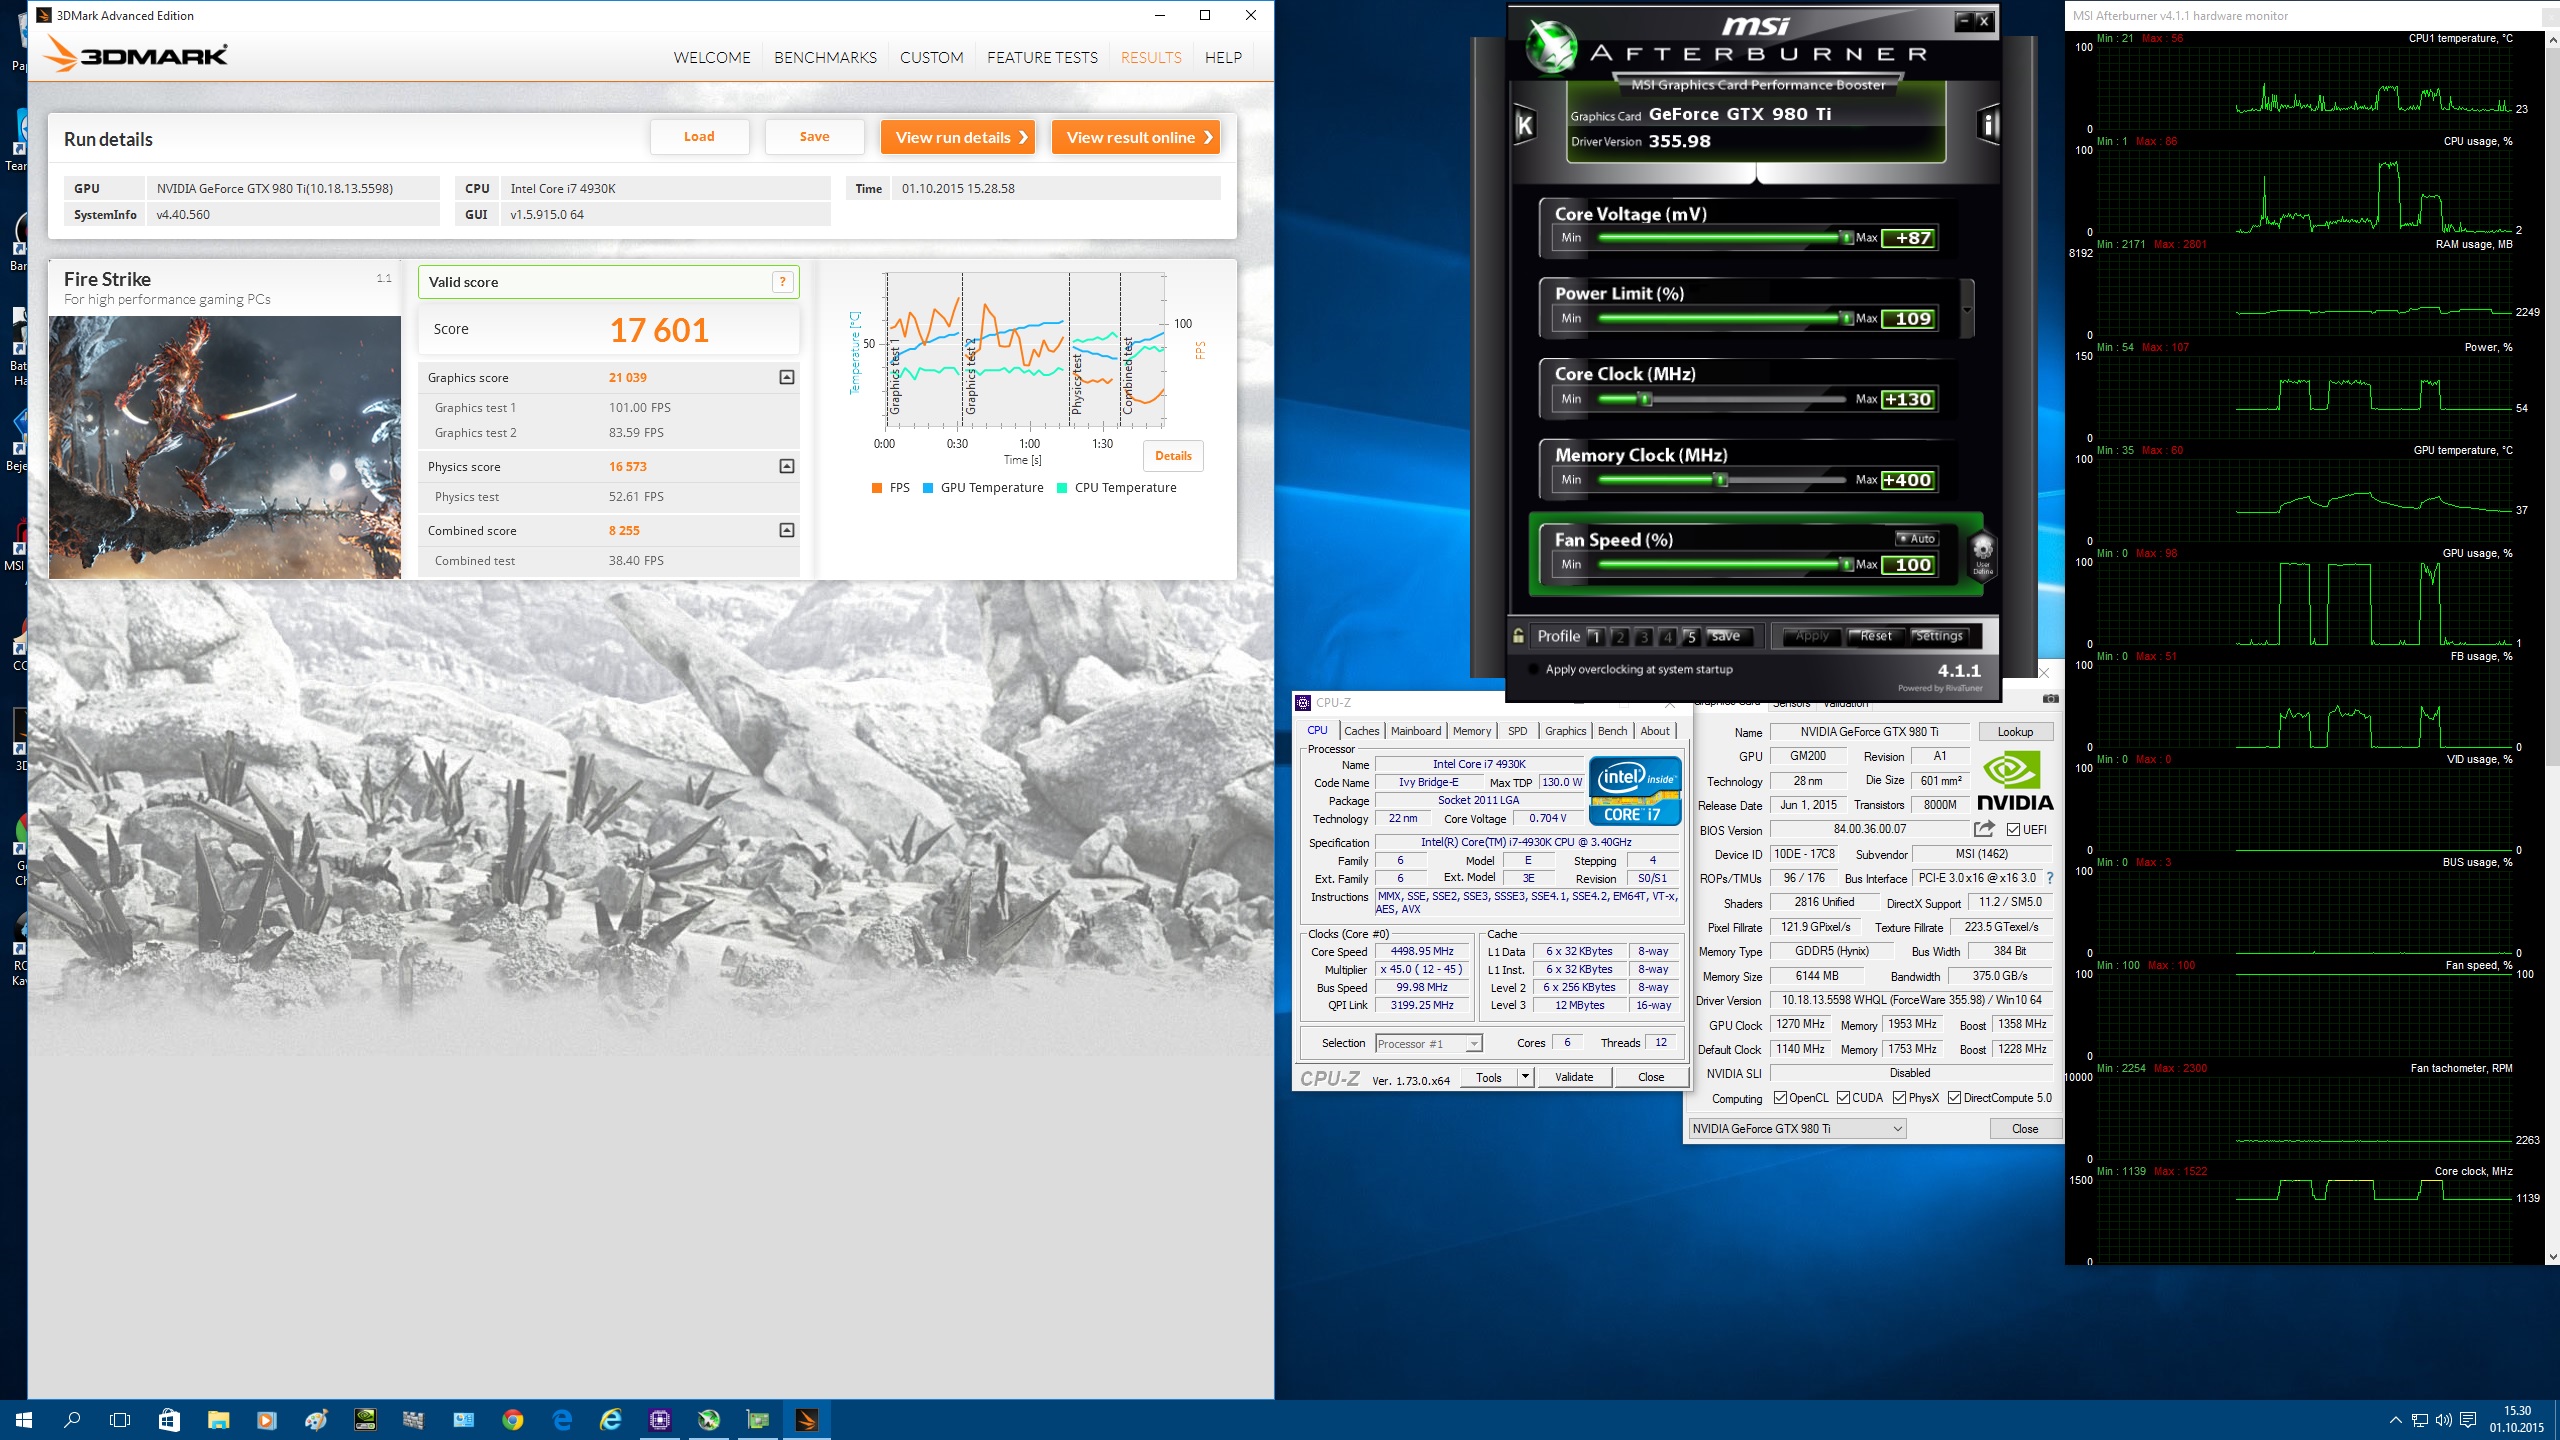Open Microsoft Edge from taskbar
This screenshot has width=2560, height=1440.
click(561, 1419)
